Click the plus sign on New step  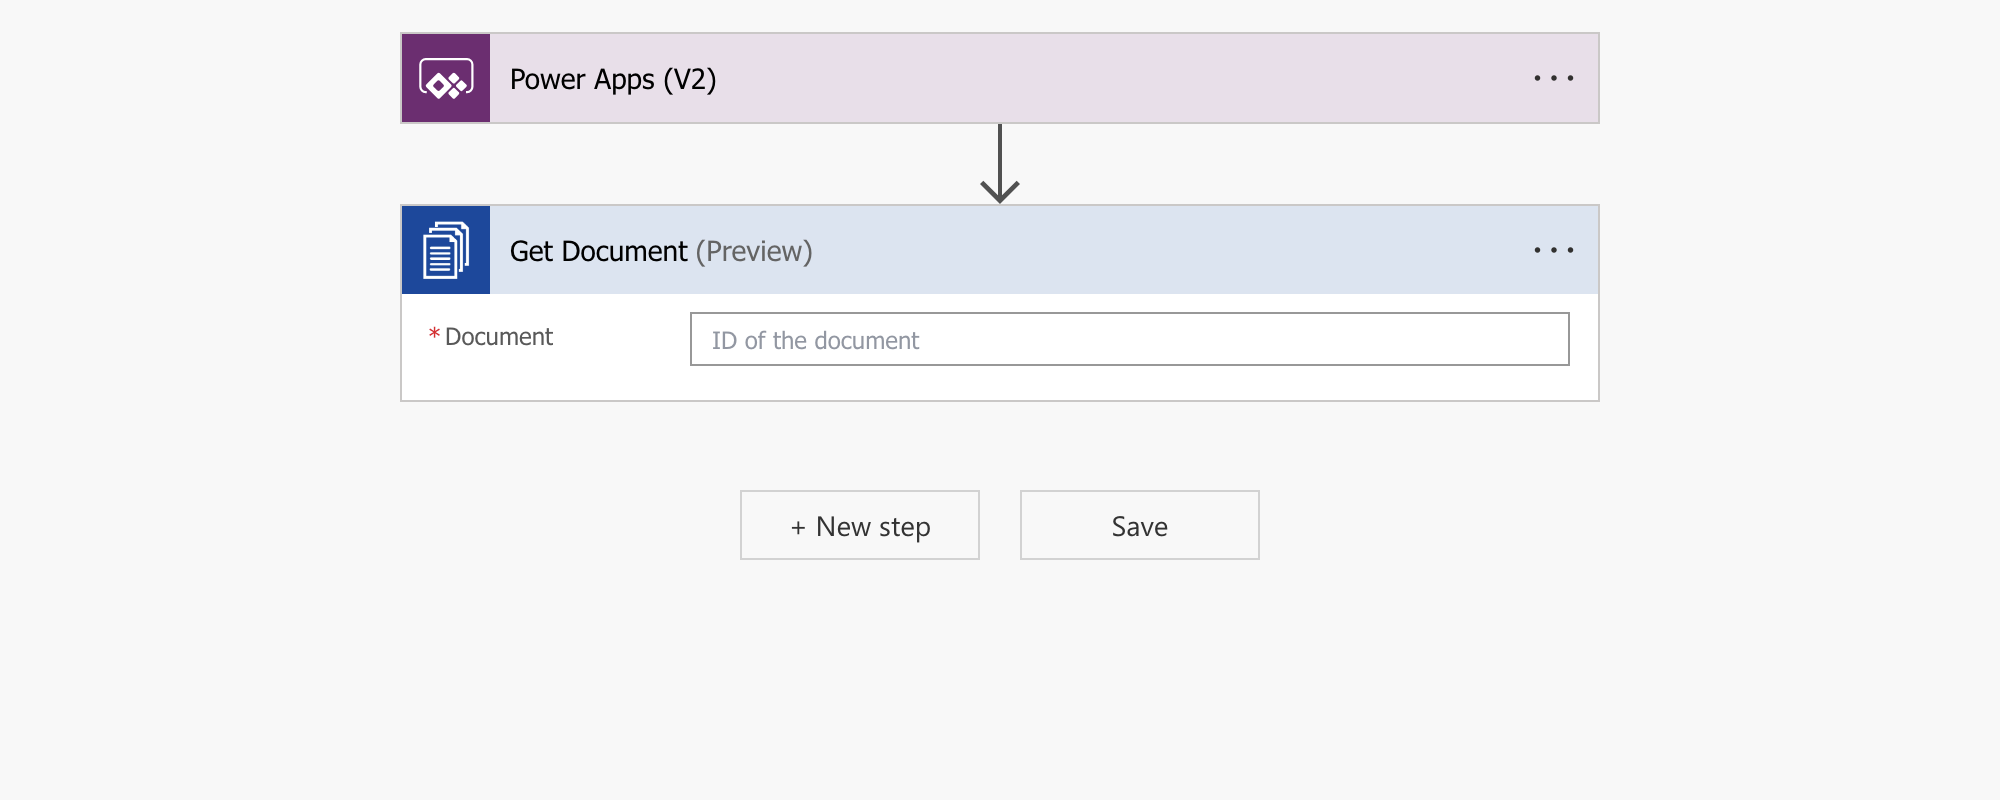pyautogui.click(x=798, y=527)
